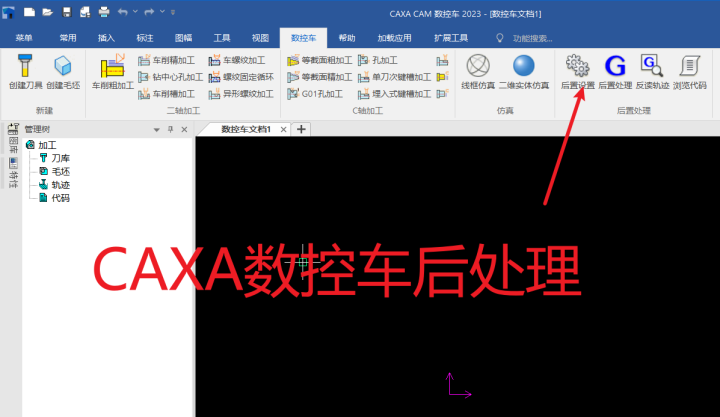Open the 菜单 menu tab
This screenshot has width=720, height=417.
24,38
